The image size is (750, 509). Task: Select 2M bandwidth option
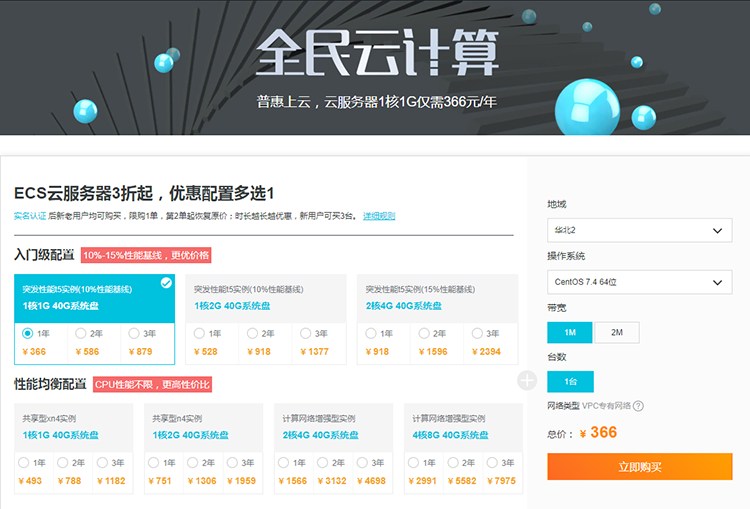617,332
